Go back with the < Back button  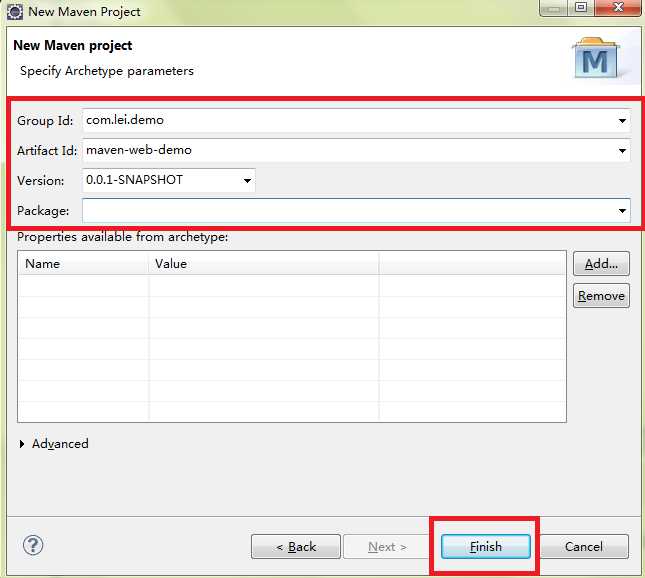click(296, 547)
